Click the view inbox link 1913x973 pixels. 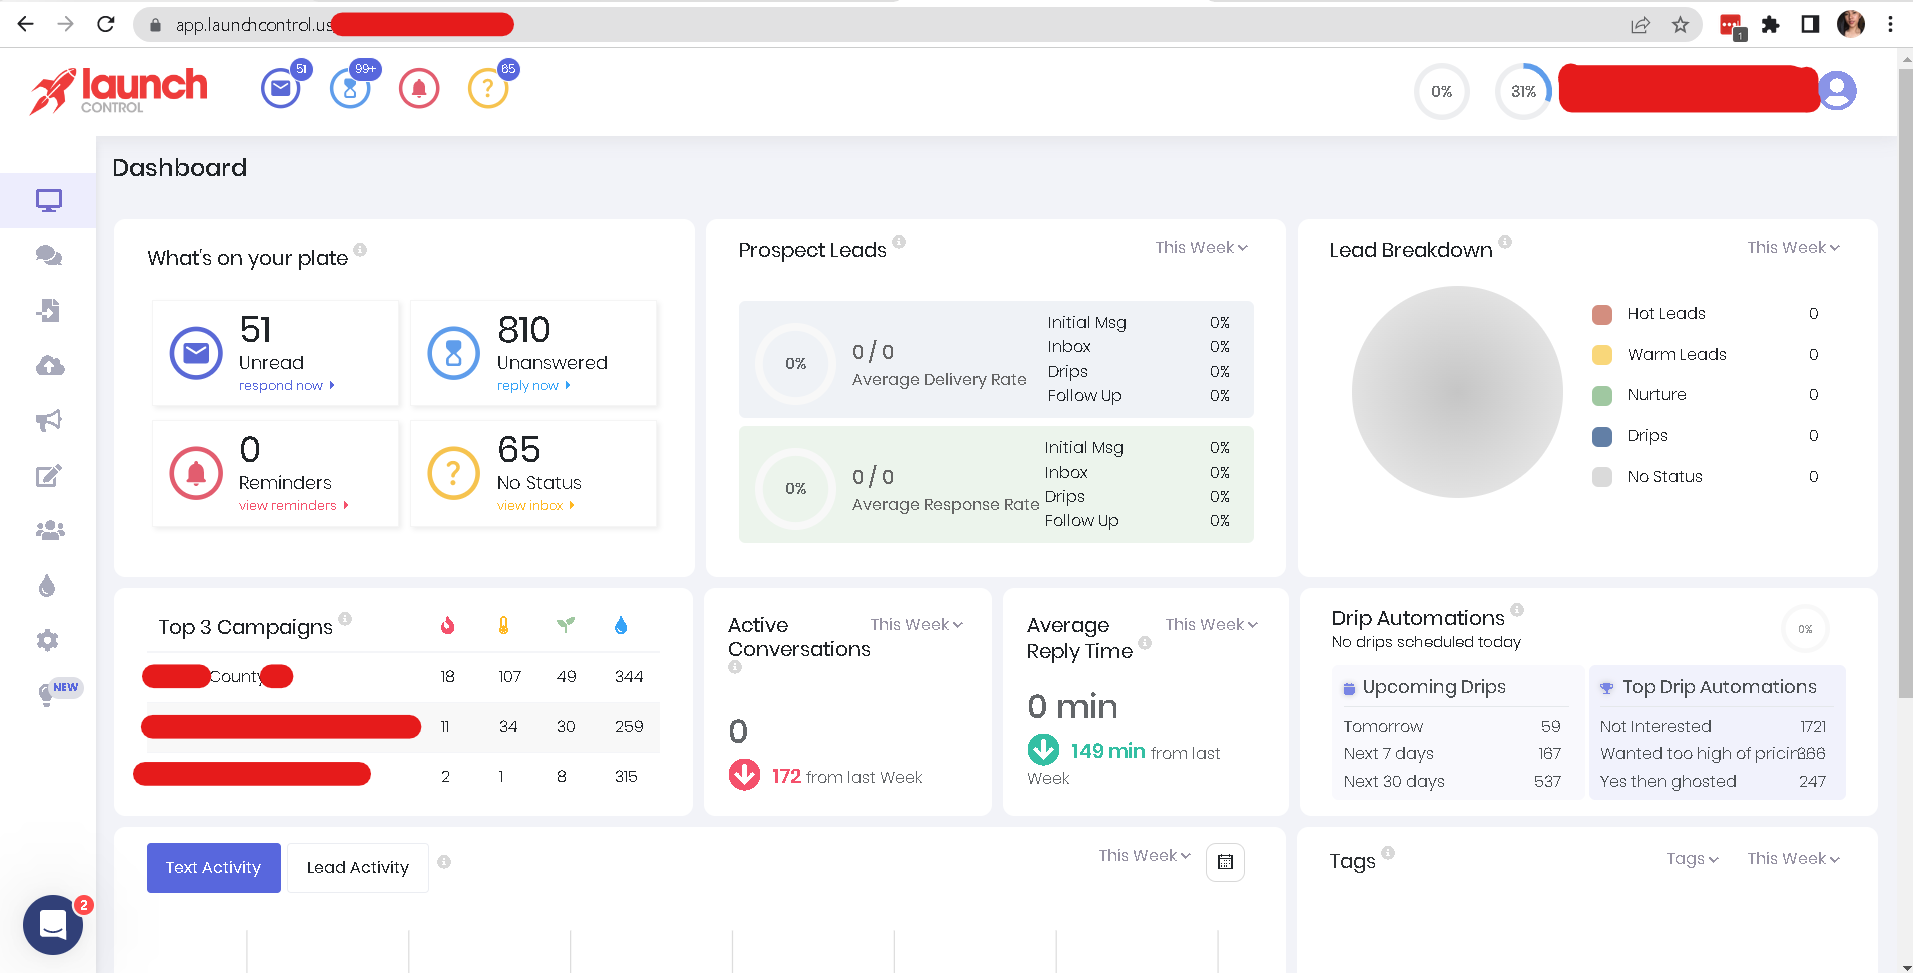(x=536, y=506)
